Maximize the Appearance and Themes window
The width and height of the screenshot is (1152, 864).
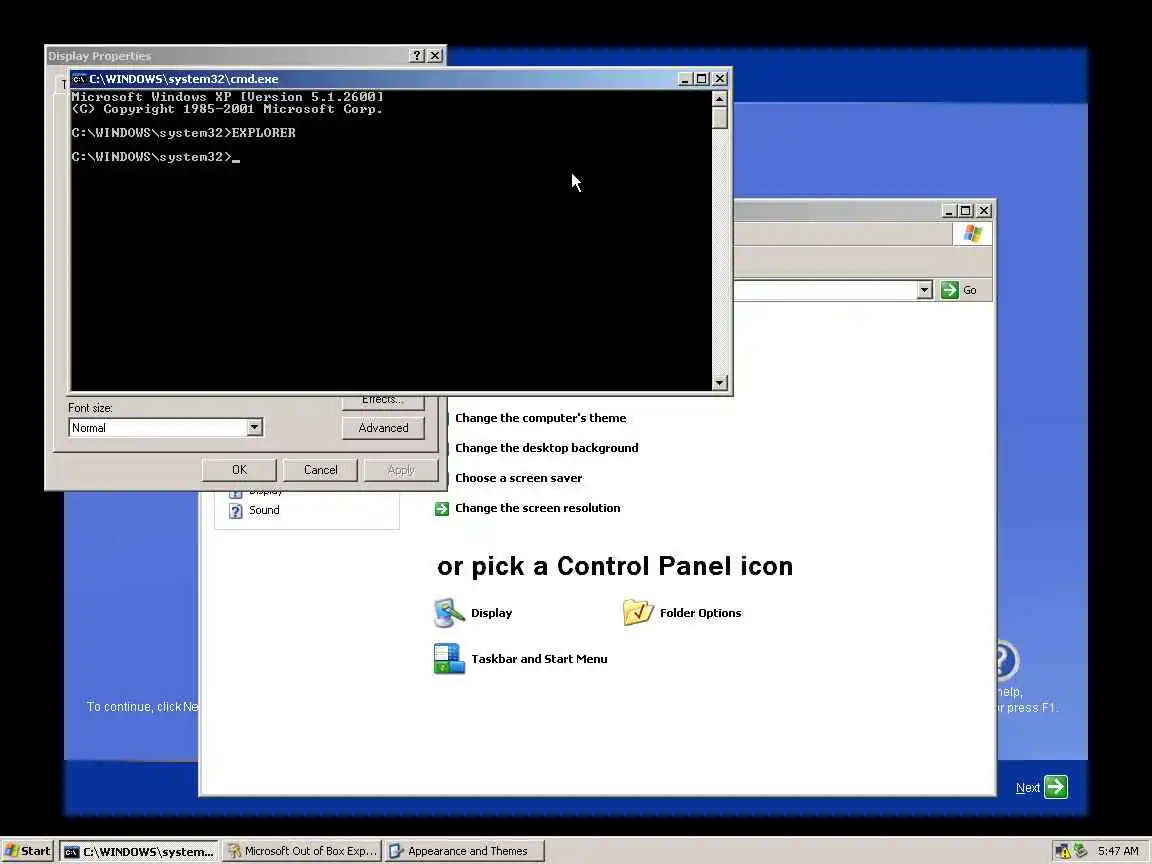tap(965, 211)
